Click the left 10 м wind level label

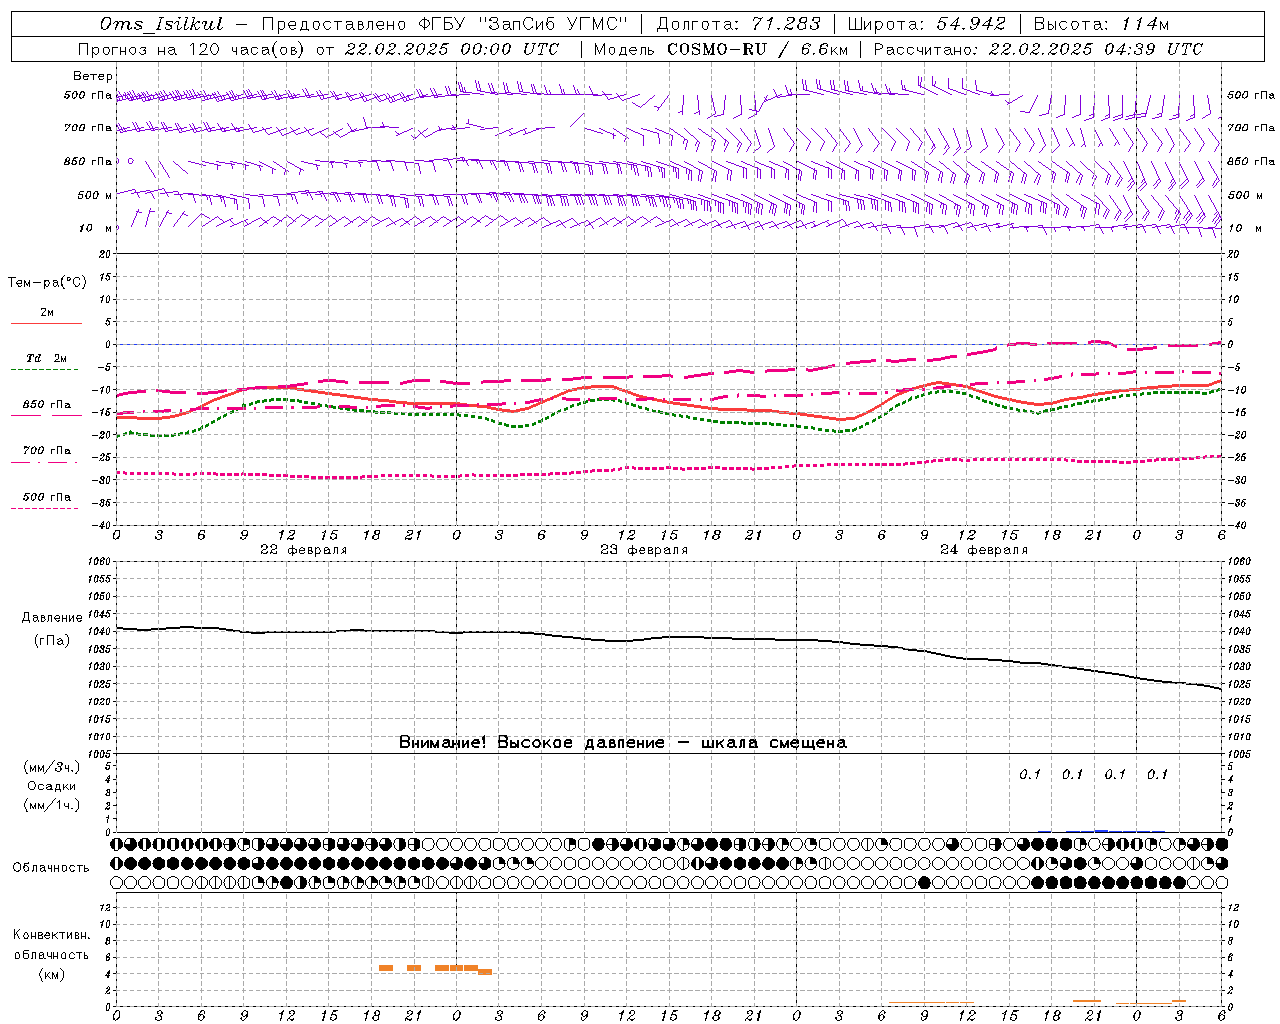96,228
